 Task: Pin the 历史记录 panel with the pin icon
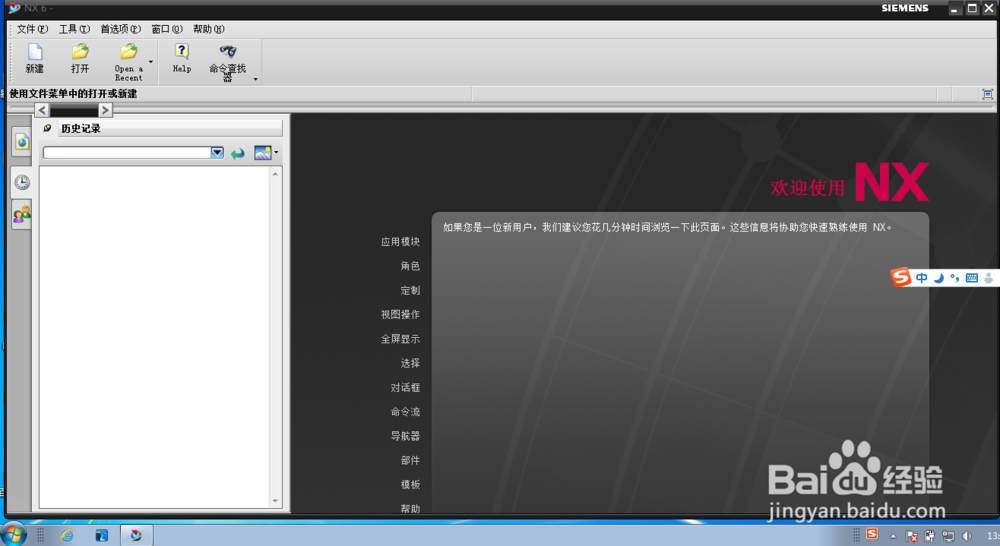click(x=47, y=128)
